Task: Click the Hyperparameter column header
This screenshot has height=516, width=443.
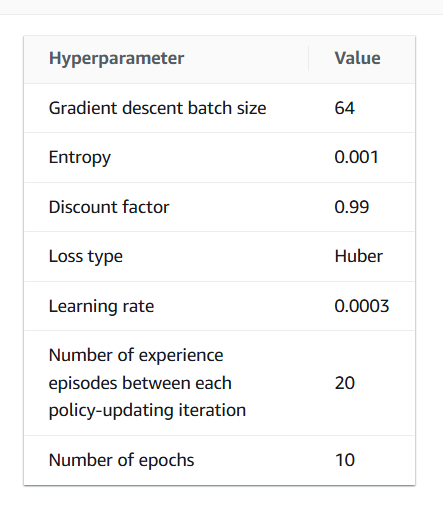Action: coord(116,59)
